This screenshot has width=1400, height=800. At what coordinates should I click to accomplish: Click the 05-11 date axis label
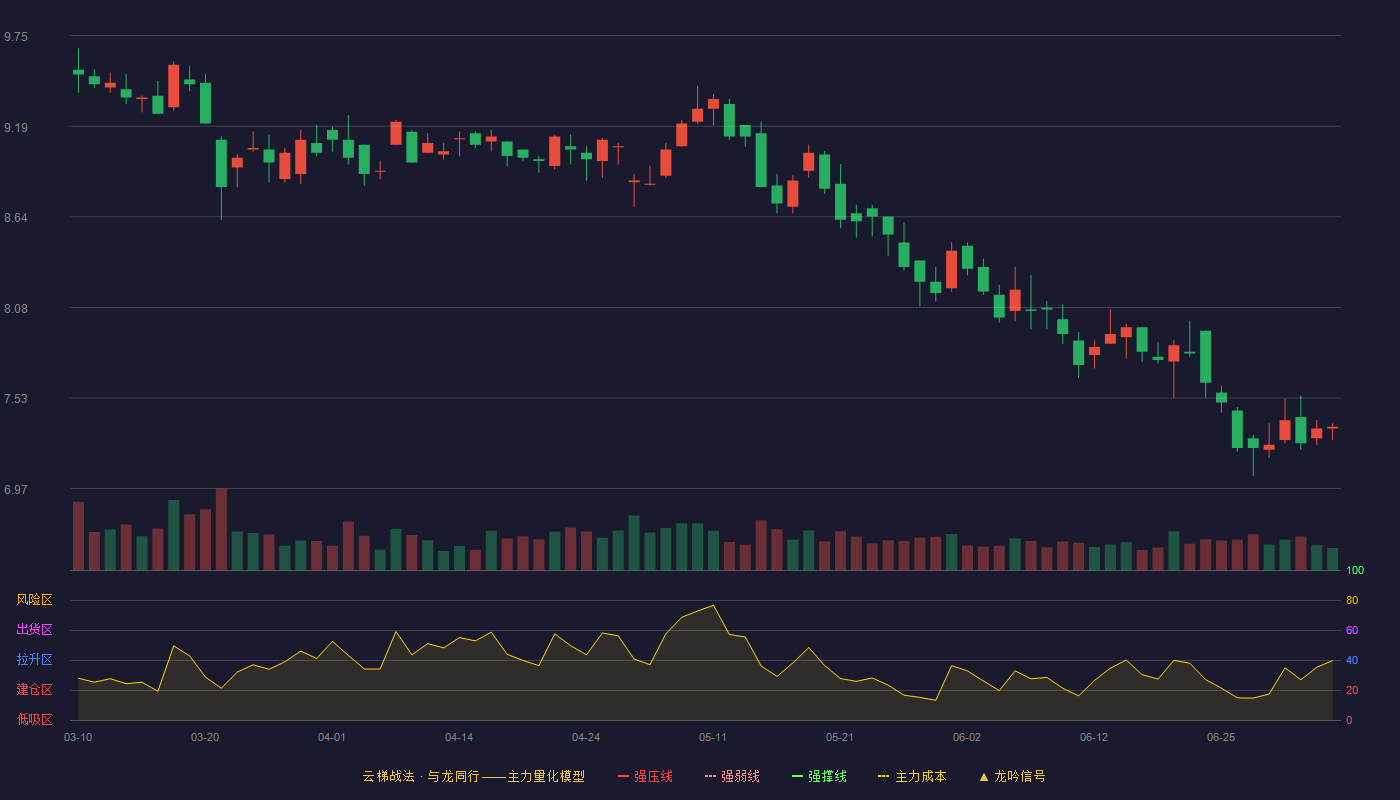pos(713,737)
